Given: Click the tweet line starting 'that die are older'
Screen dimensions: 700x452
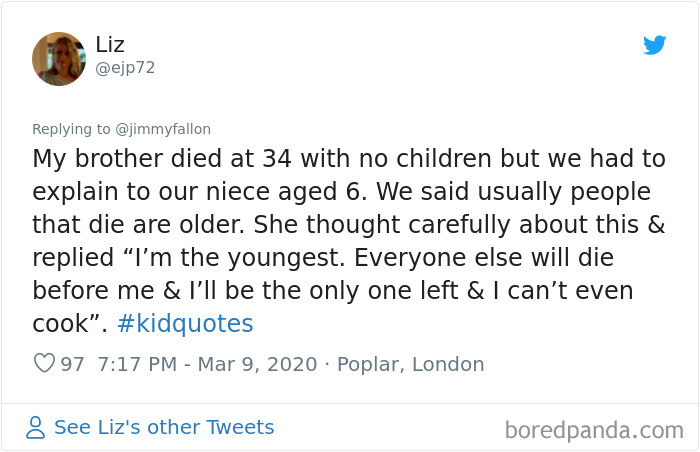Looking at the screenshot, I should pos(349,225).
